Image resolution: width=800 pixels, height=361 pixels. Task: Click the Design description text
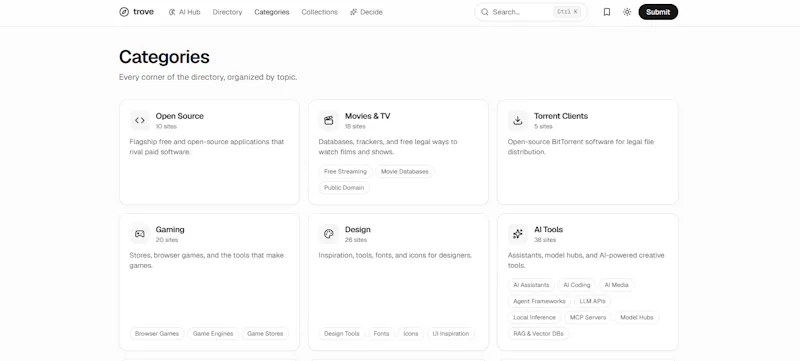click(x=395, y=255)
